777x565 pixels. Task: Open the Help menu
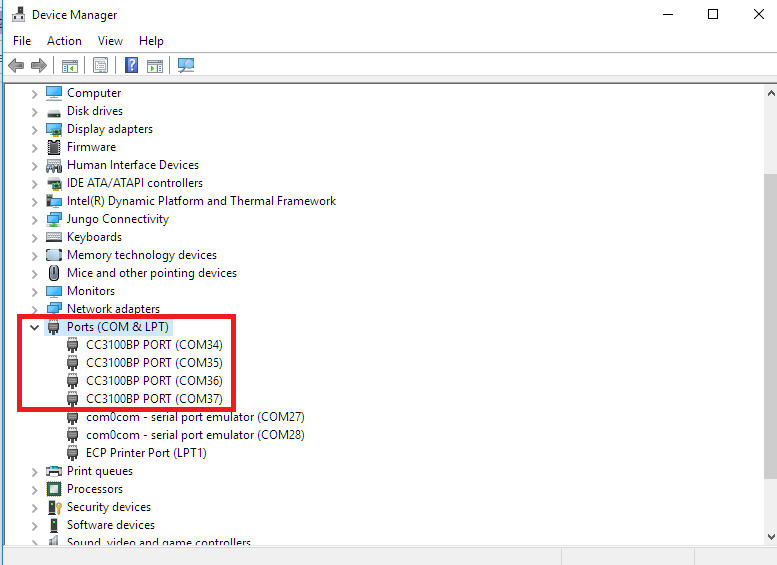pyautogui.click(x=151, y=41)
